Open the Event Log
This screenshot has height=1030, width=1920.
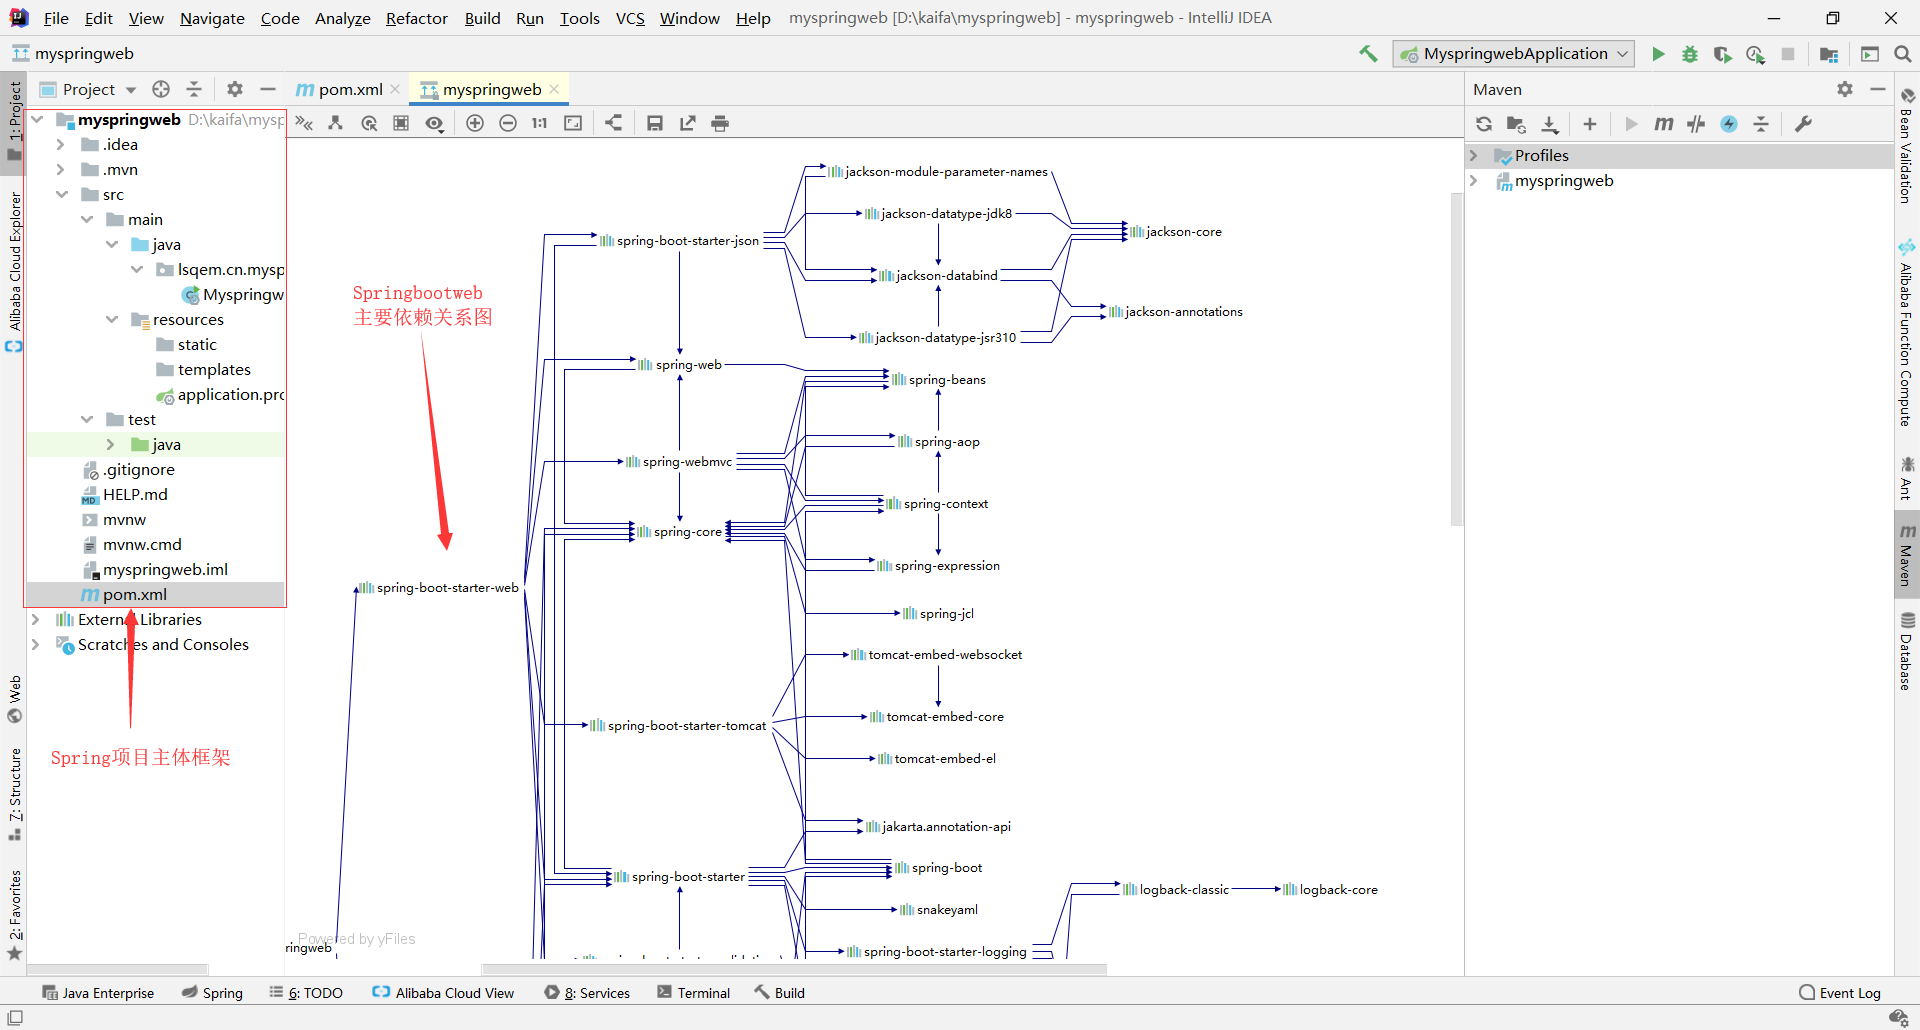pyautogui.click(x=1840, y=993)
